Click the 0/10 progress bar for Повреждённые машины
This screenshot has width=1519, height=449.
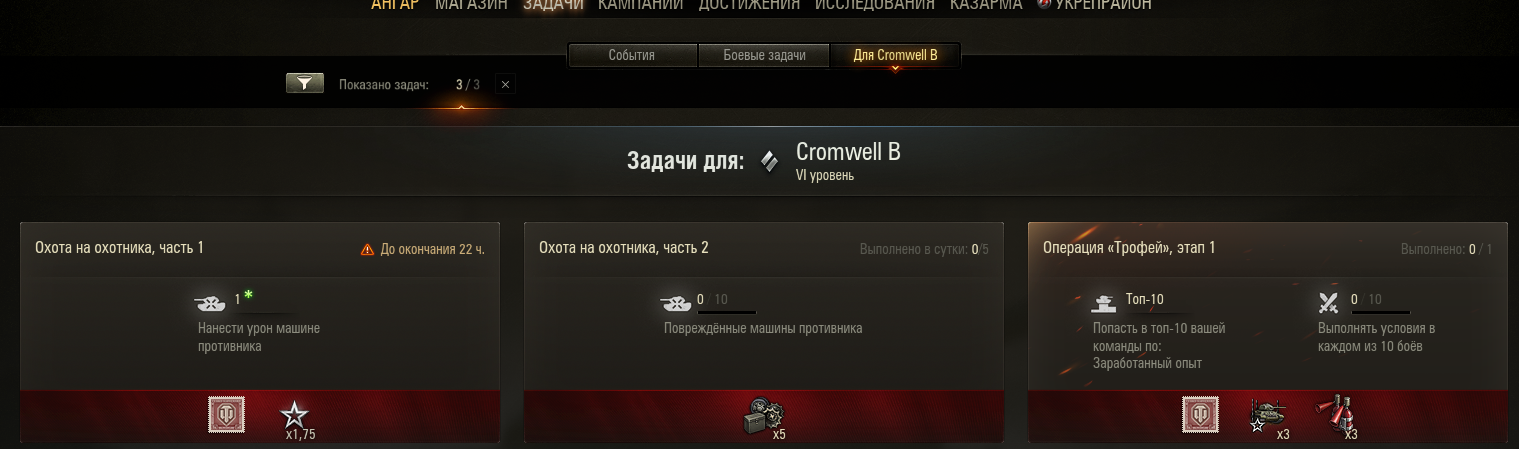pos(727,312)
